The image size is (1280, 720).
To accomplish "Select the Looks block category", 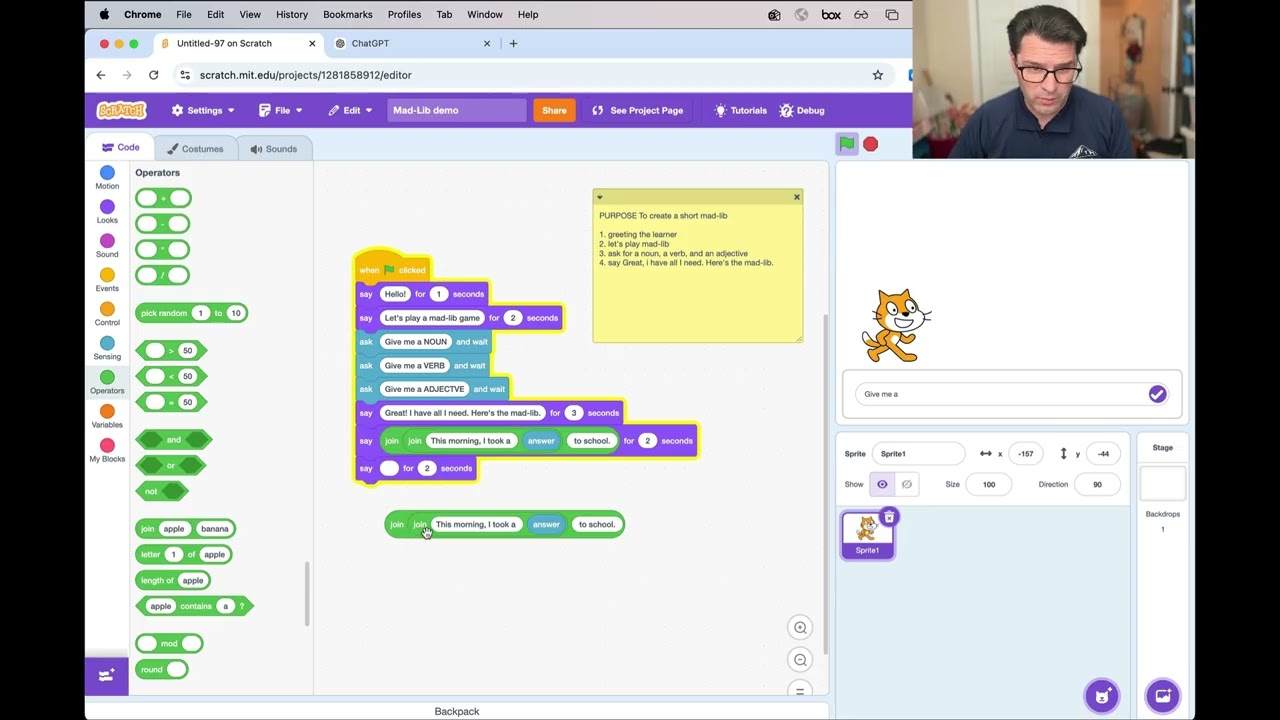I will pyautogui.click(x=107, y=212).
